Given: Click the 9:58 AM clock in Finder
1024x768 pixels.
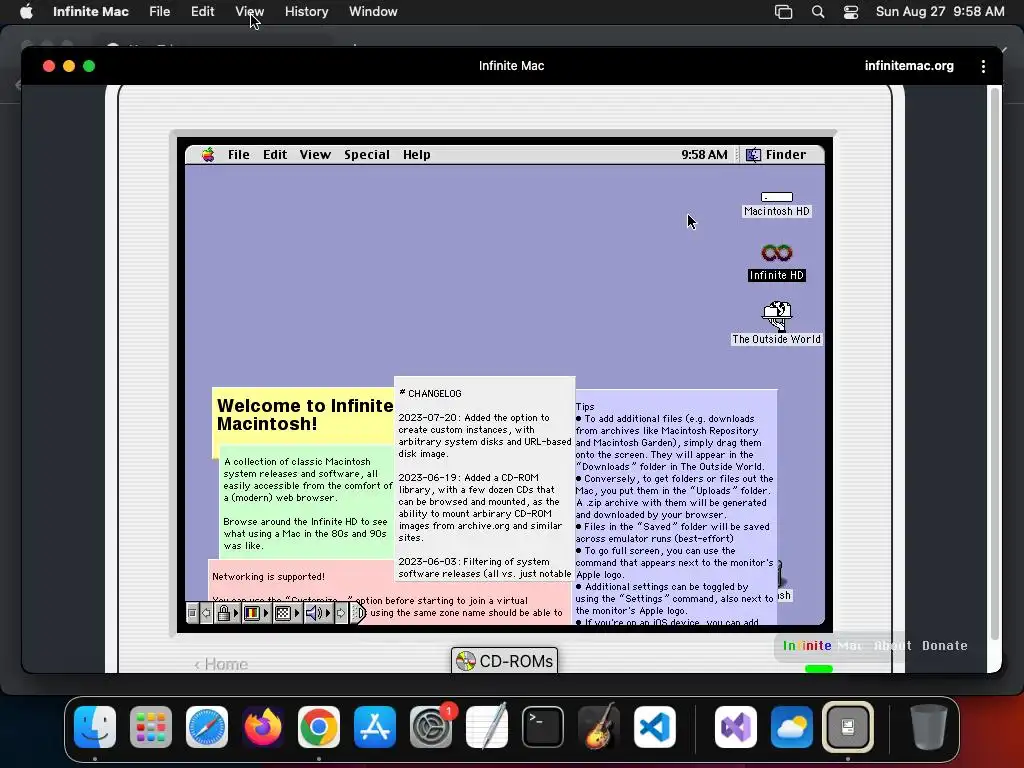Looking at the screenshot, I should click(704, 155).
